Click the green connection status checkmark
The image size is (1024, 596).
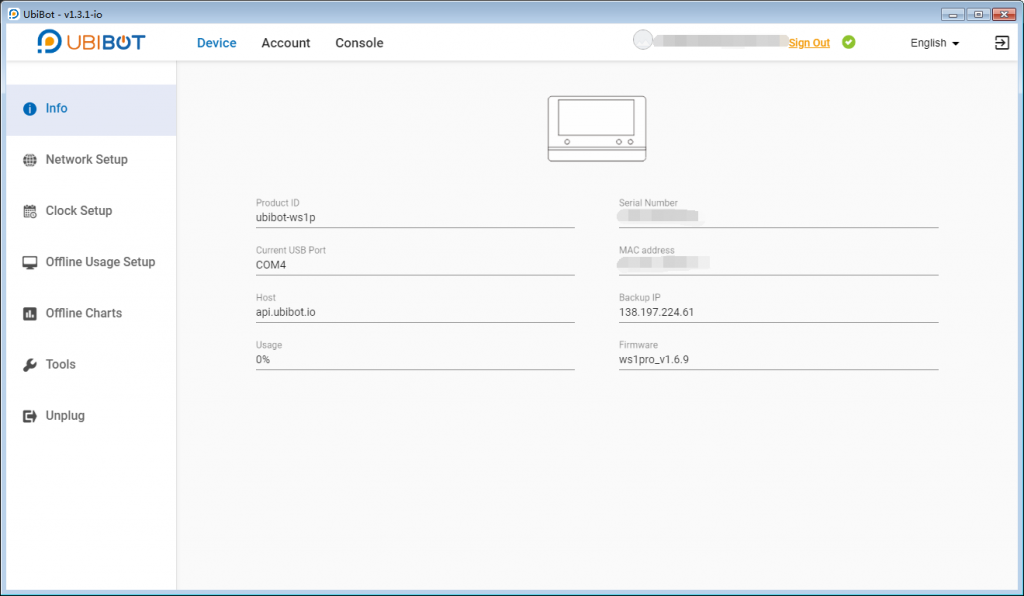coord(848,42)
